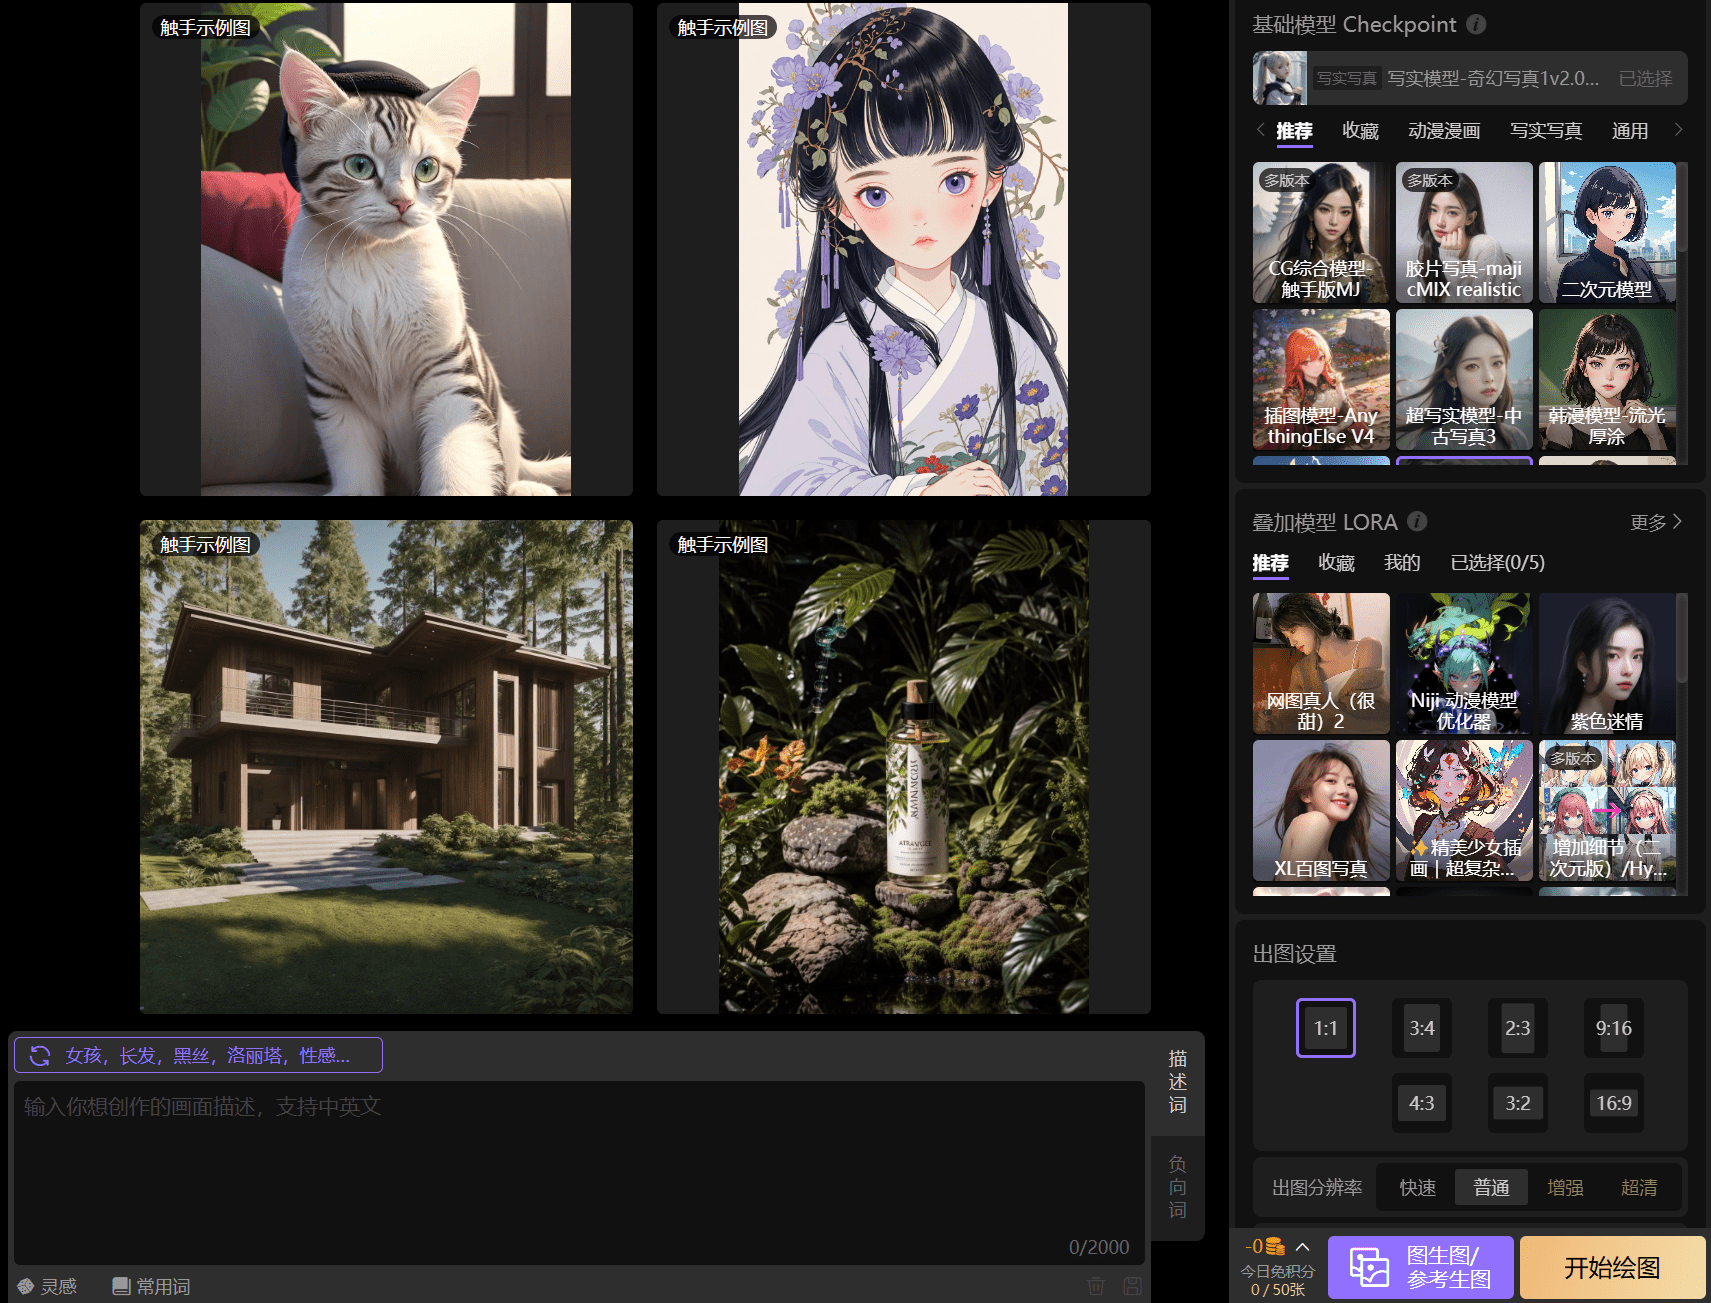Select the 二次元模型 checkpoint thumbnail
The image size is (1711, 1303).
pyautogui.click(x=1606, y=232)
